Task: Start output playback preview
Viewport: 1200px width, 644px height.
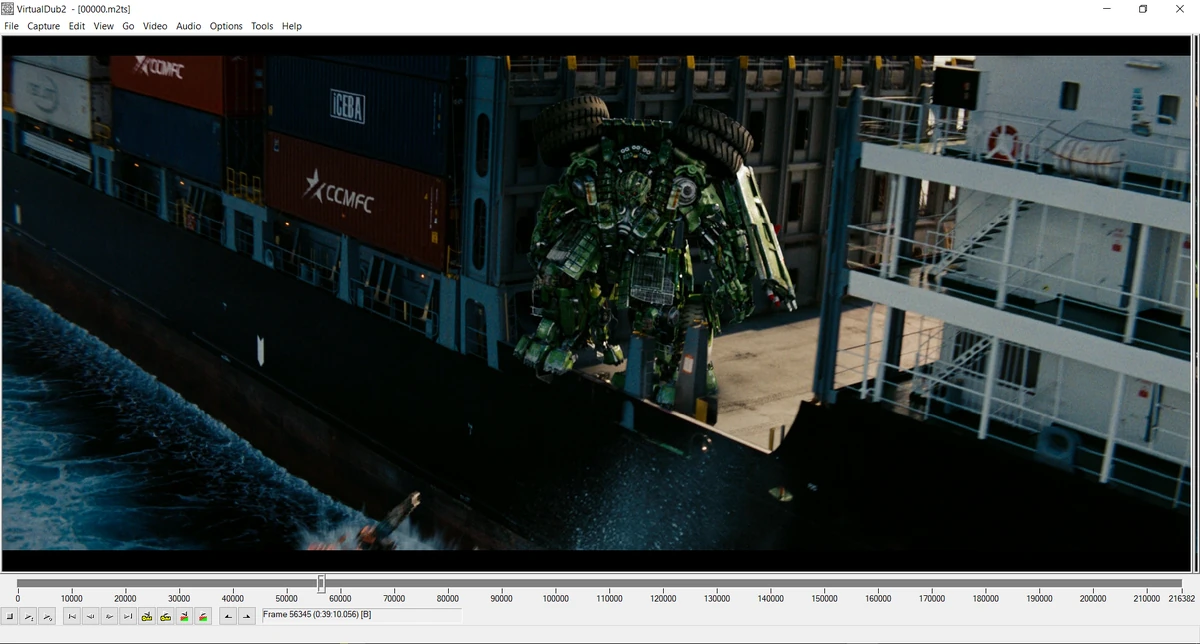Action: click(x=47, y=616)
